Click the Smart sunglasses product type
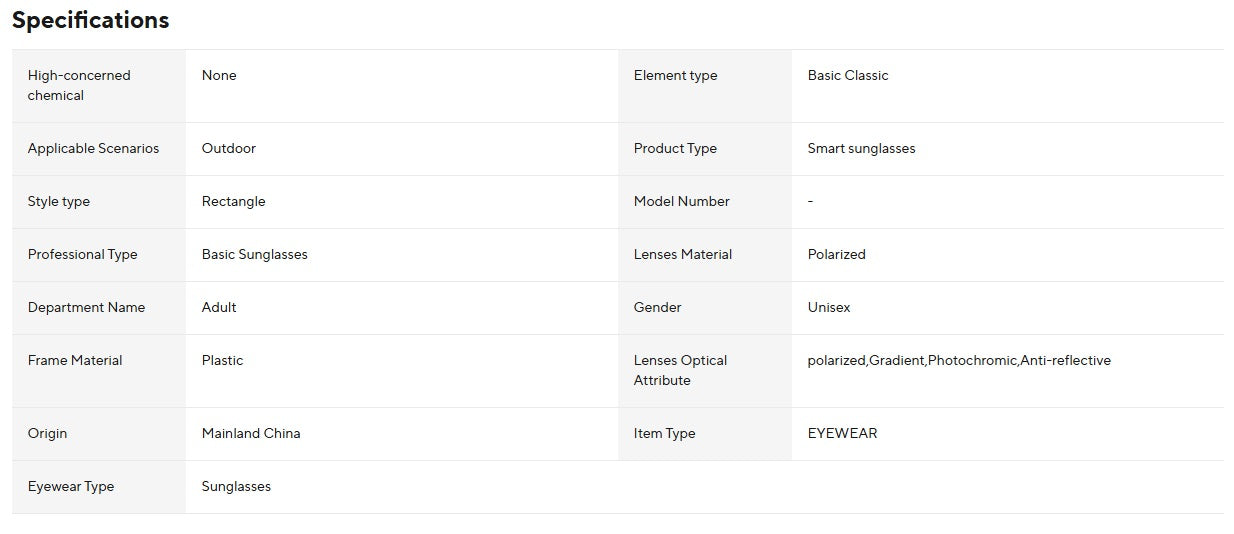The image size is (1234, 534). [861, 148]
